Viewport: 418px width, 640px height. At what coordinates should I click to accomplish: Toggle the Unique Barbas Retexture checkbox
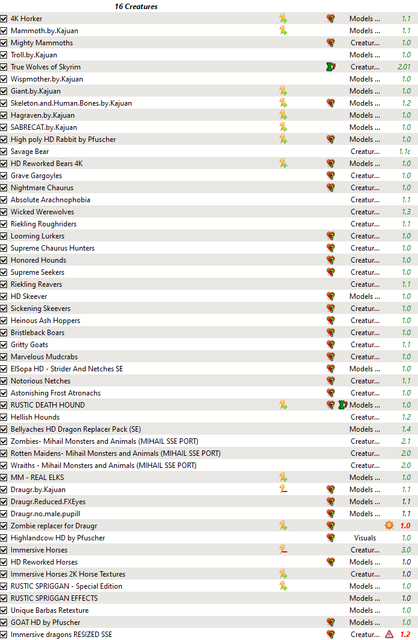pyautogui.click(x=4, y=610)
